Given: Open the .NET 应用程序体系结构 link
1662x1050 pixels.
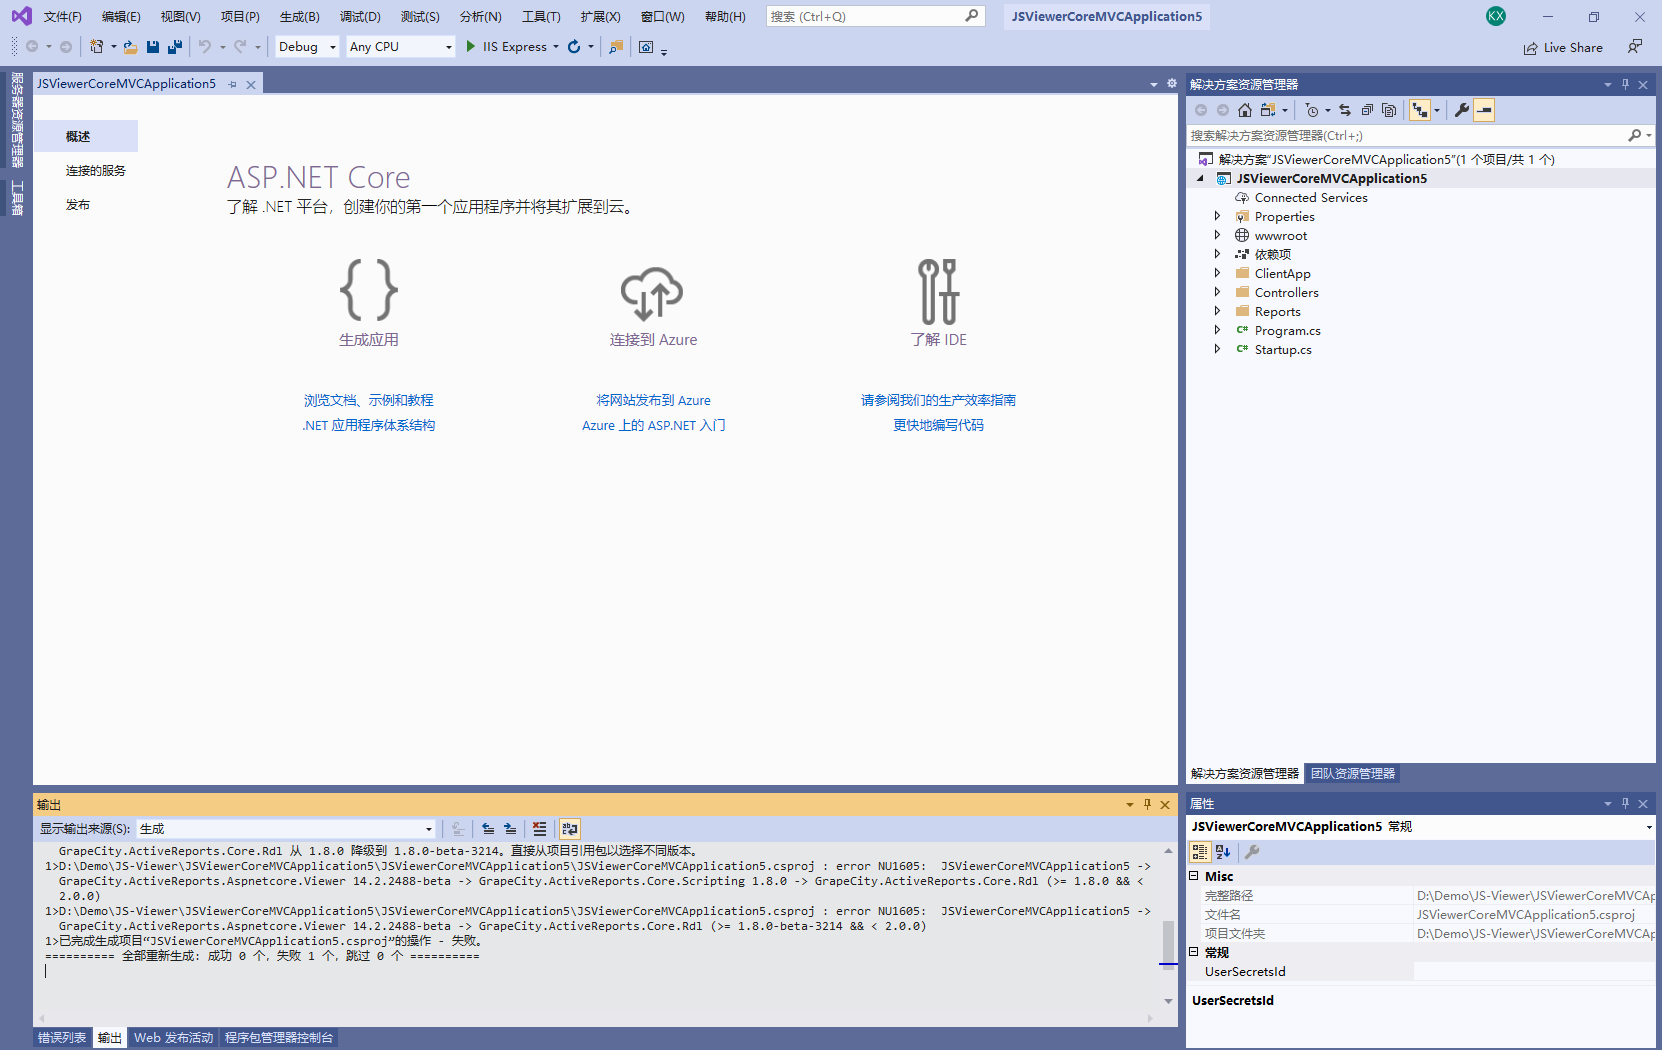Looking at the screenshot, I should coord(369,425).
